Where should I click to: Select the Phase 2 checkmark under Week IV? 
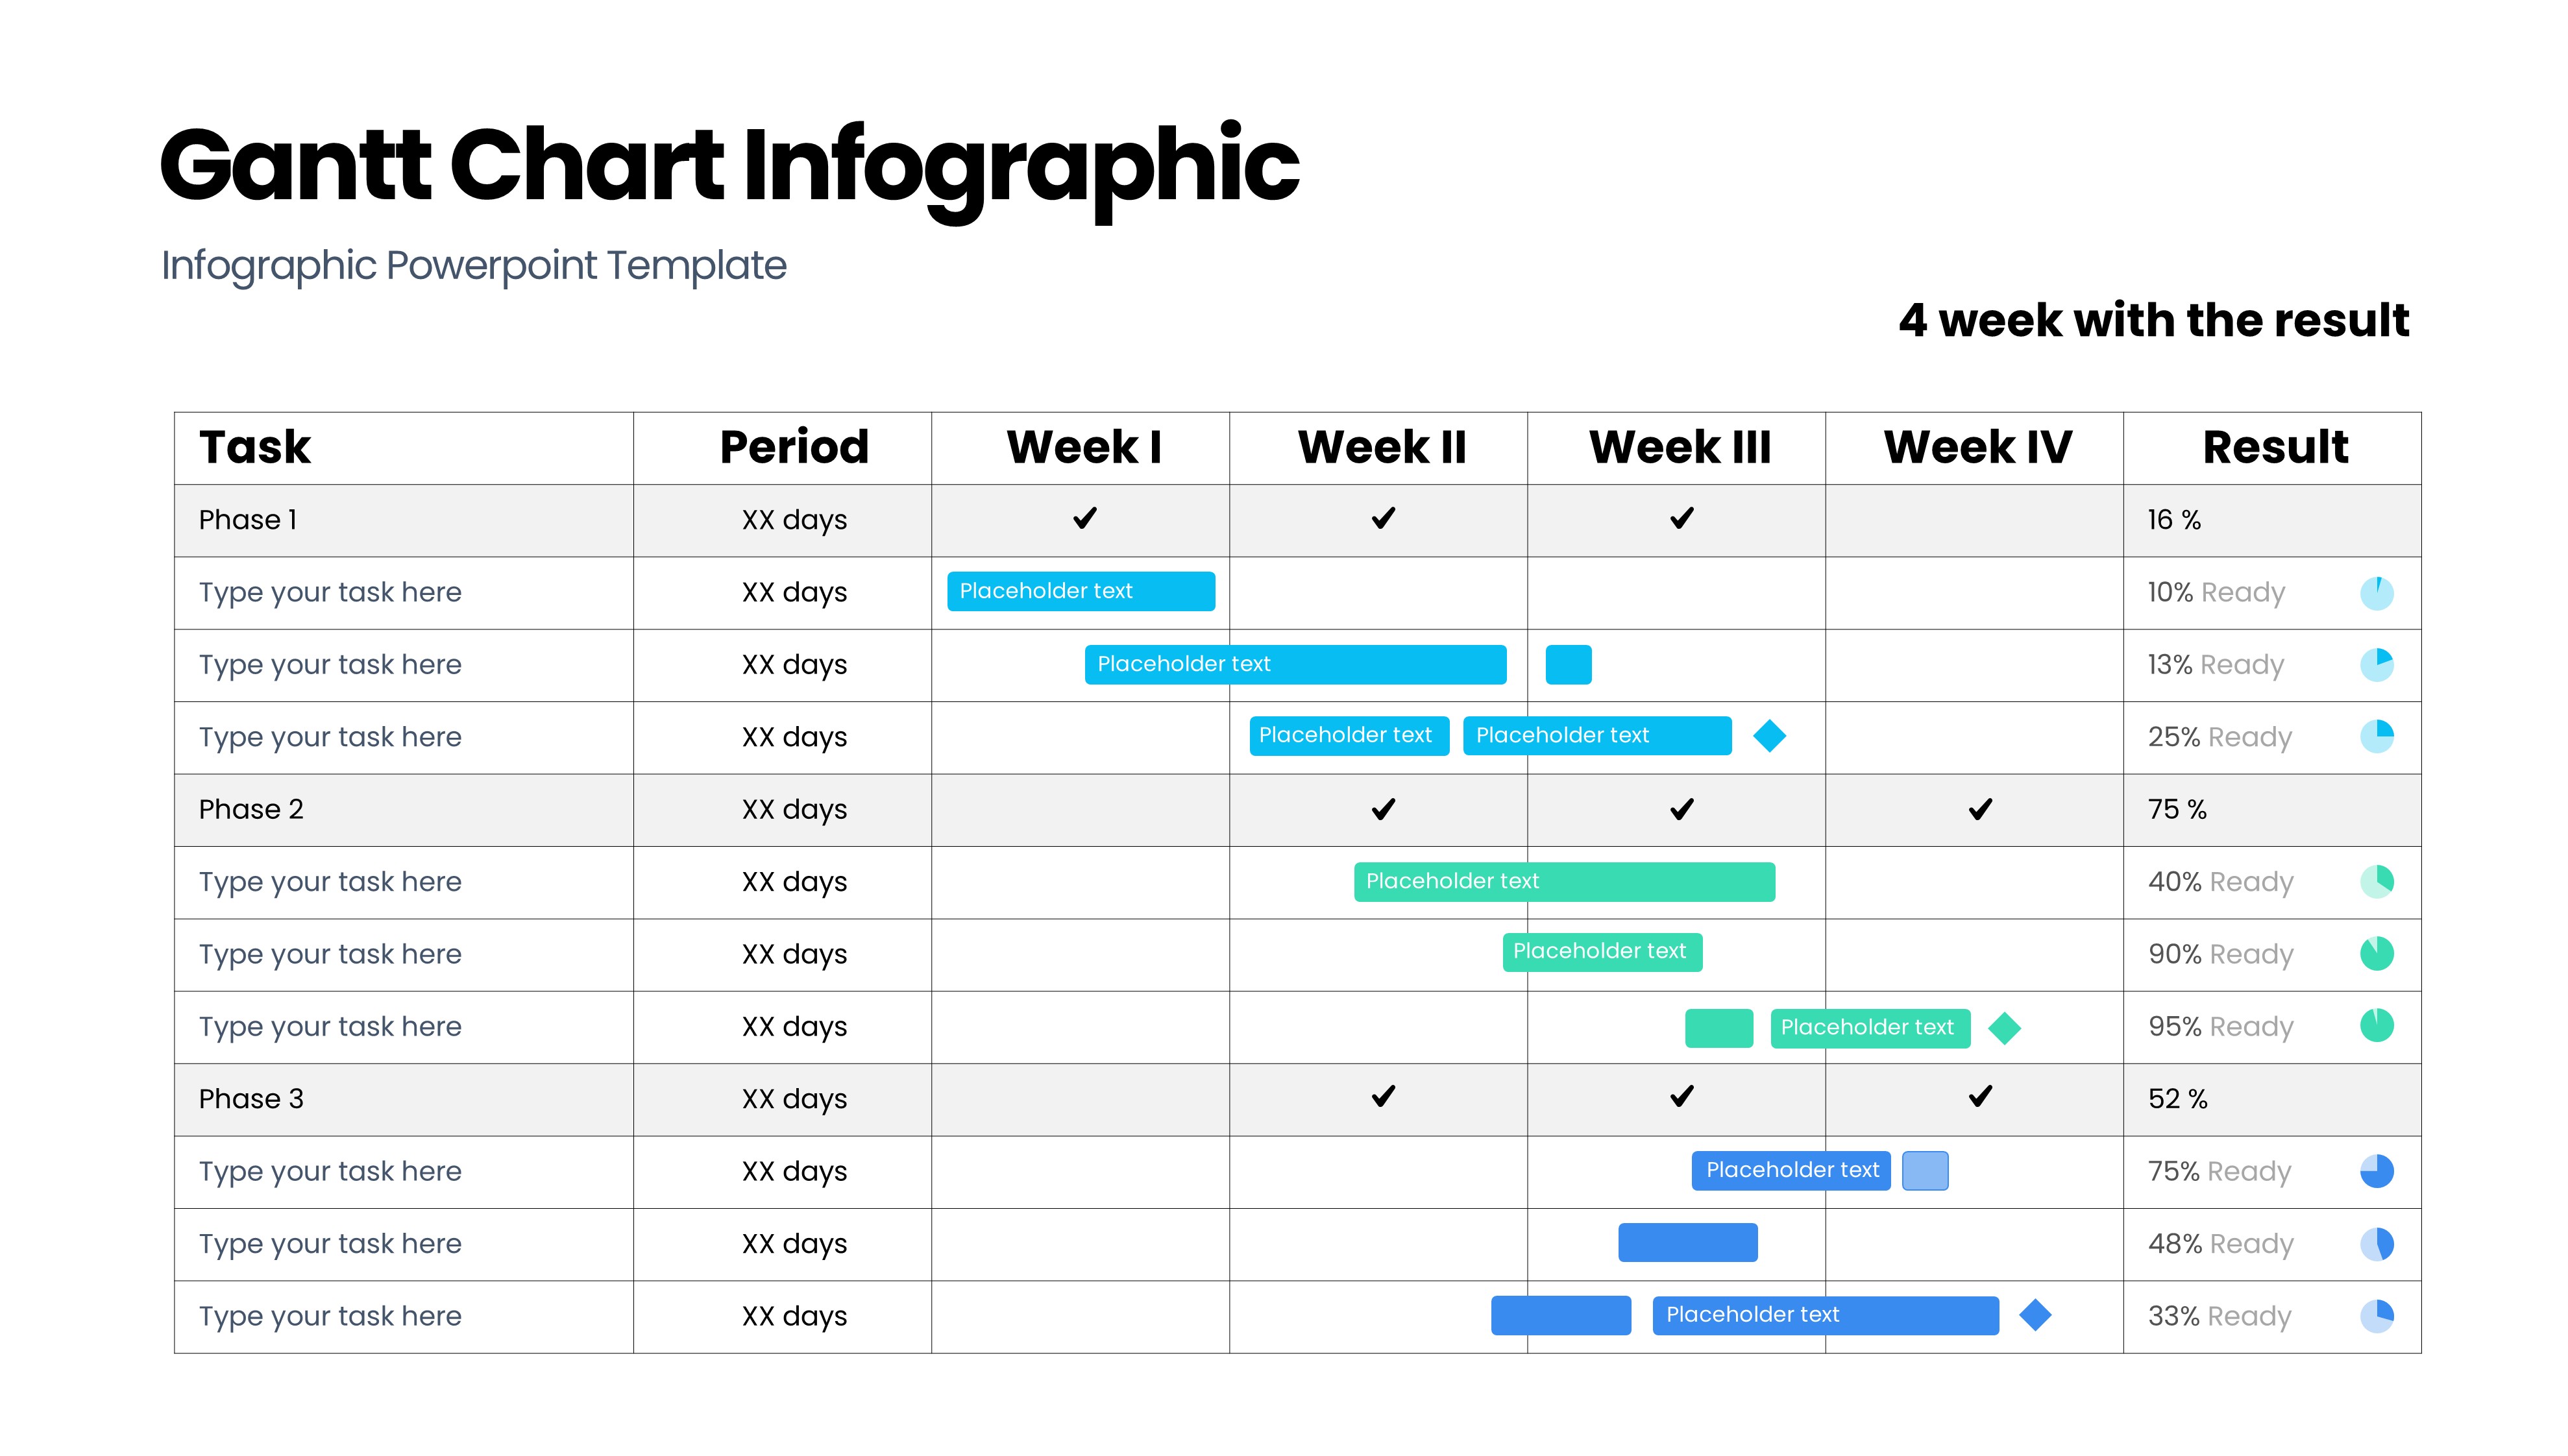(x=1980, y=809)
